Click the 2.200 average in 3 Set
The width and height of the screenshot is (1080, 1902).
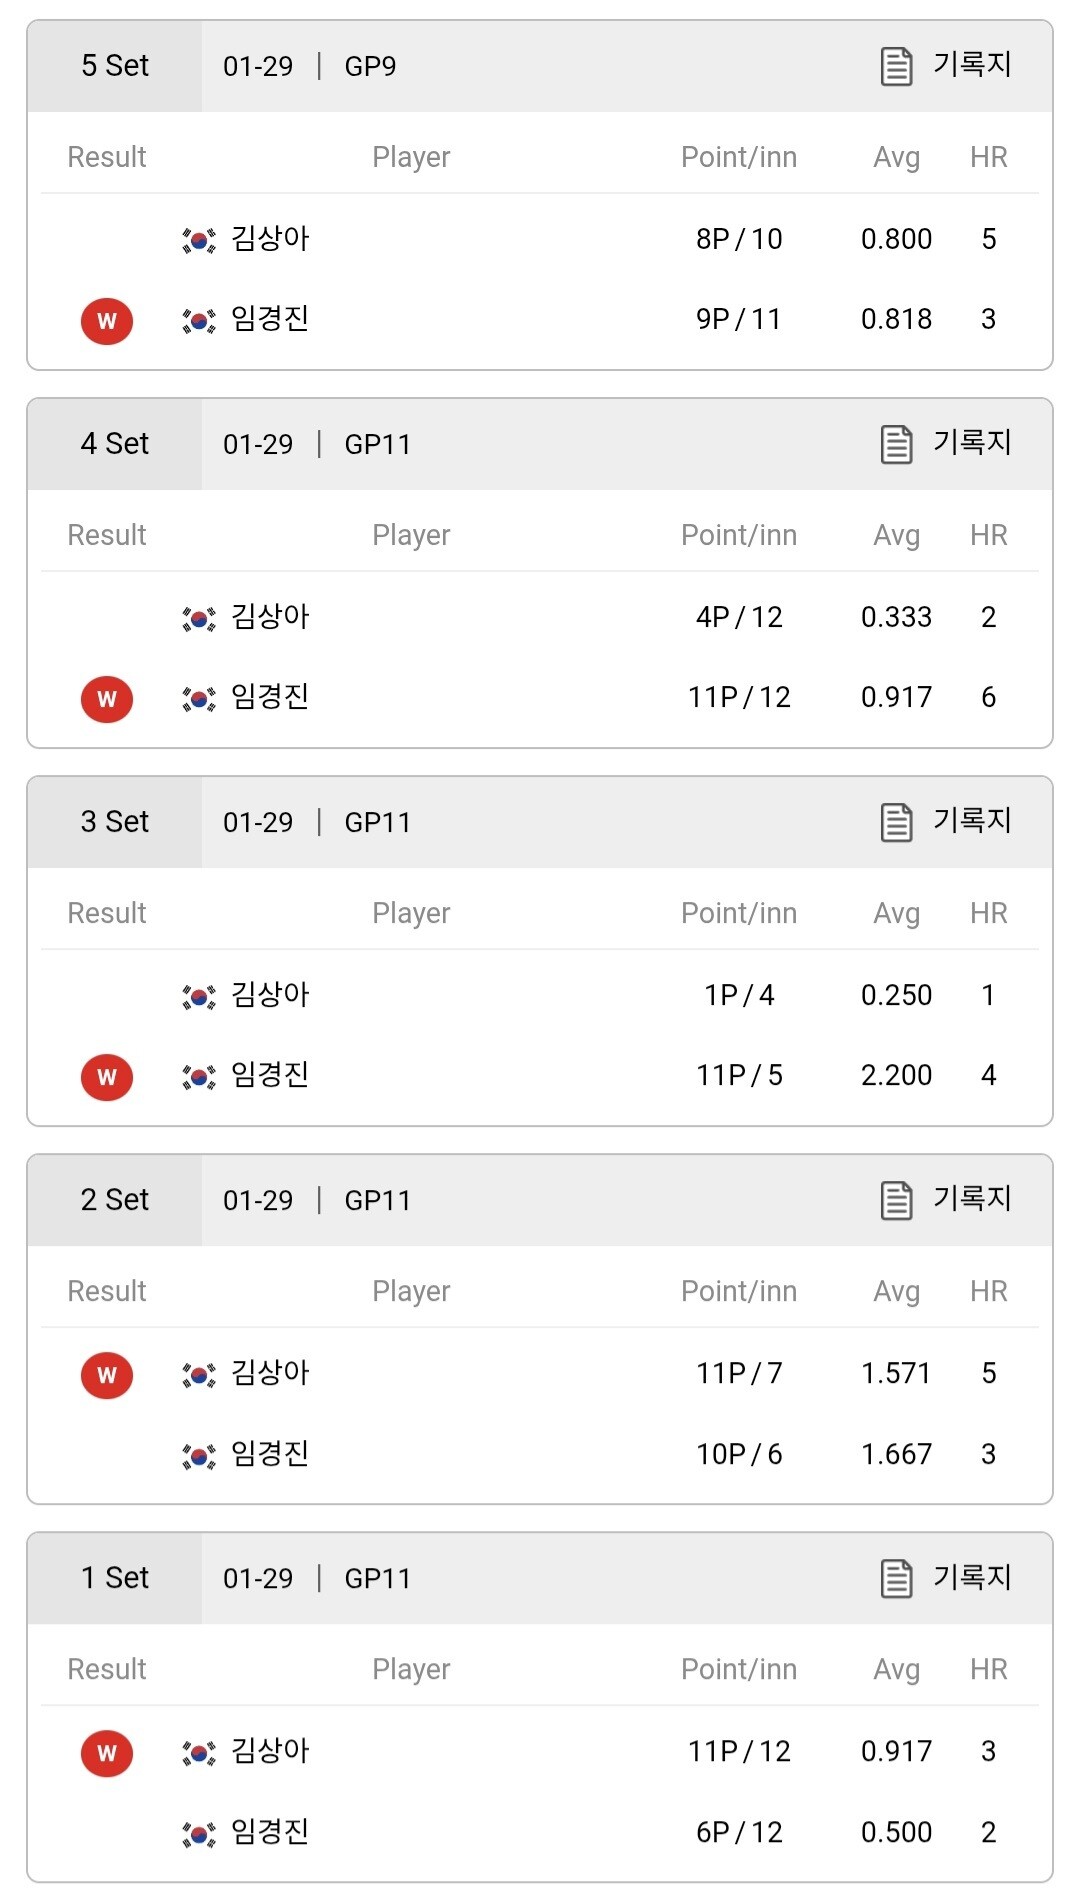[896, 1075]
